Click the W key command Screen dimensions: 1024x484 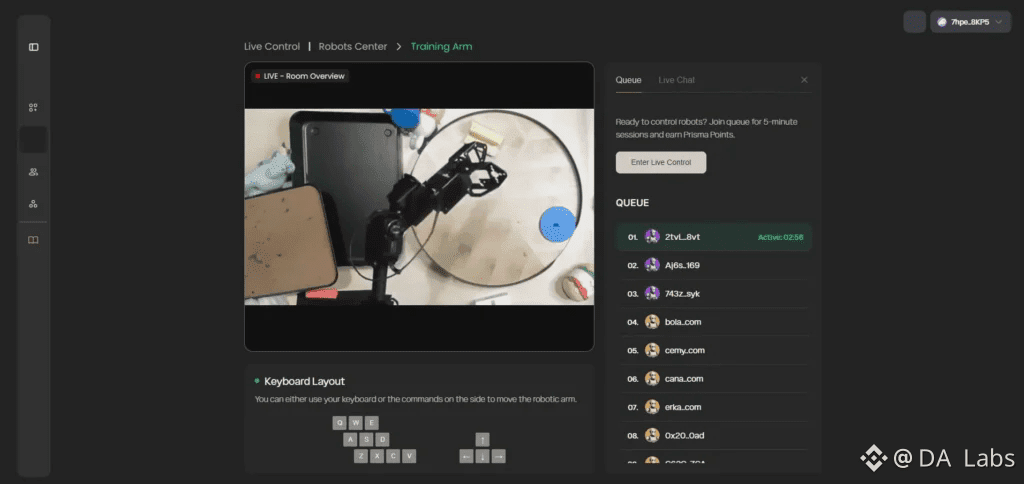(356, 423)
